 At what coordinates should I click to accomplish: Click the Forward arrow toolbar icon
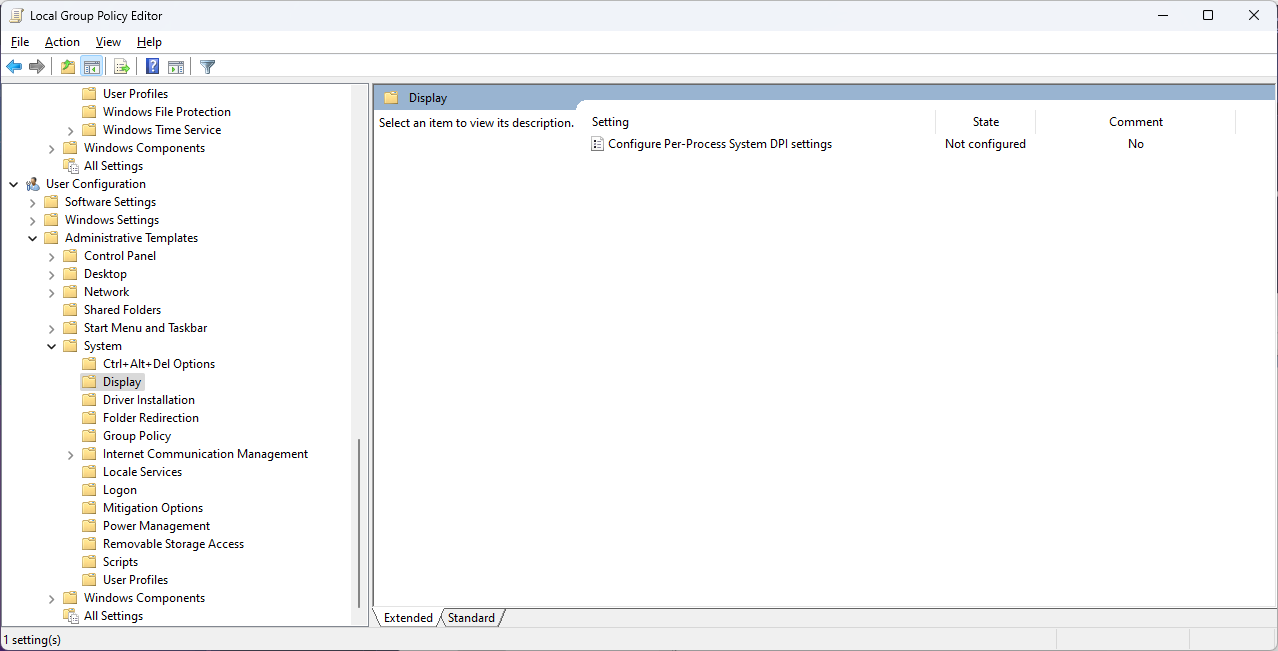pos(37,67)
